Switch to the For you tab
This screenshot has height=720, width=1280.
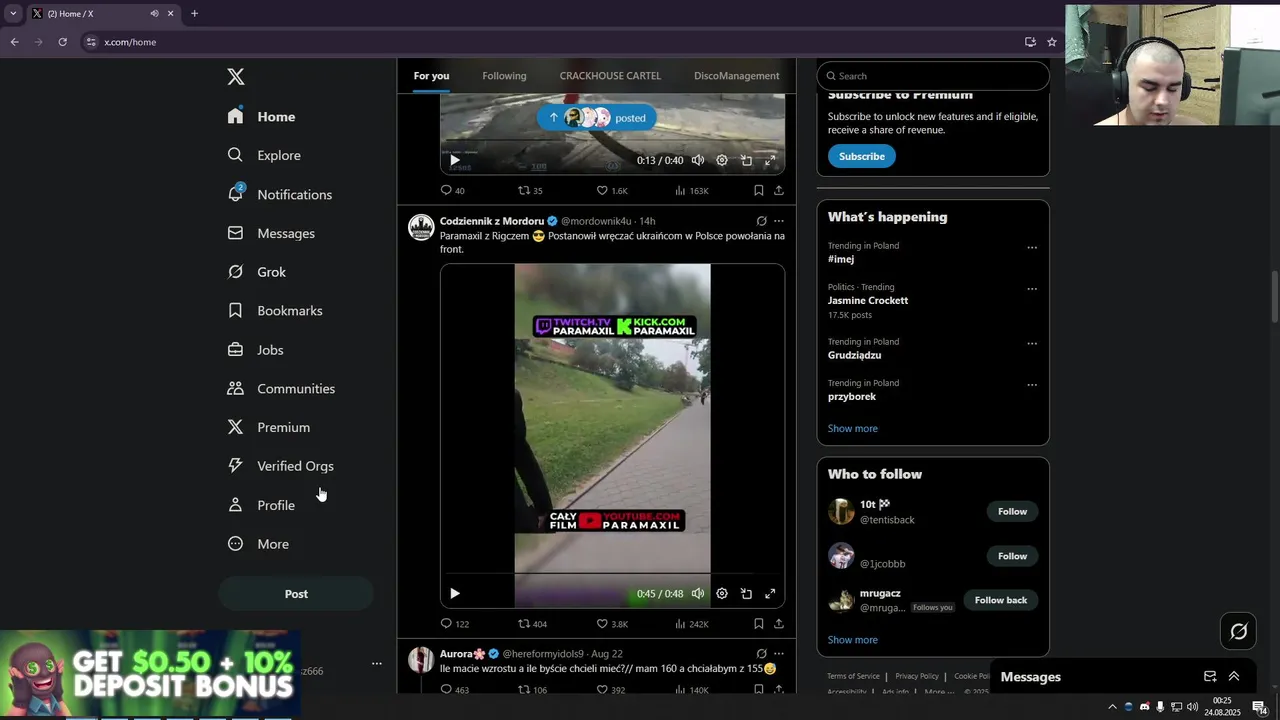[x=431, y=76]
